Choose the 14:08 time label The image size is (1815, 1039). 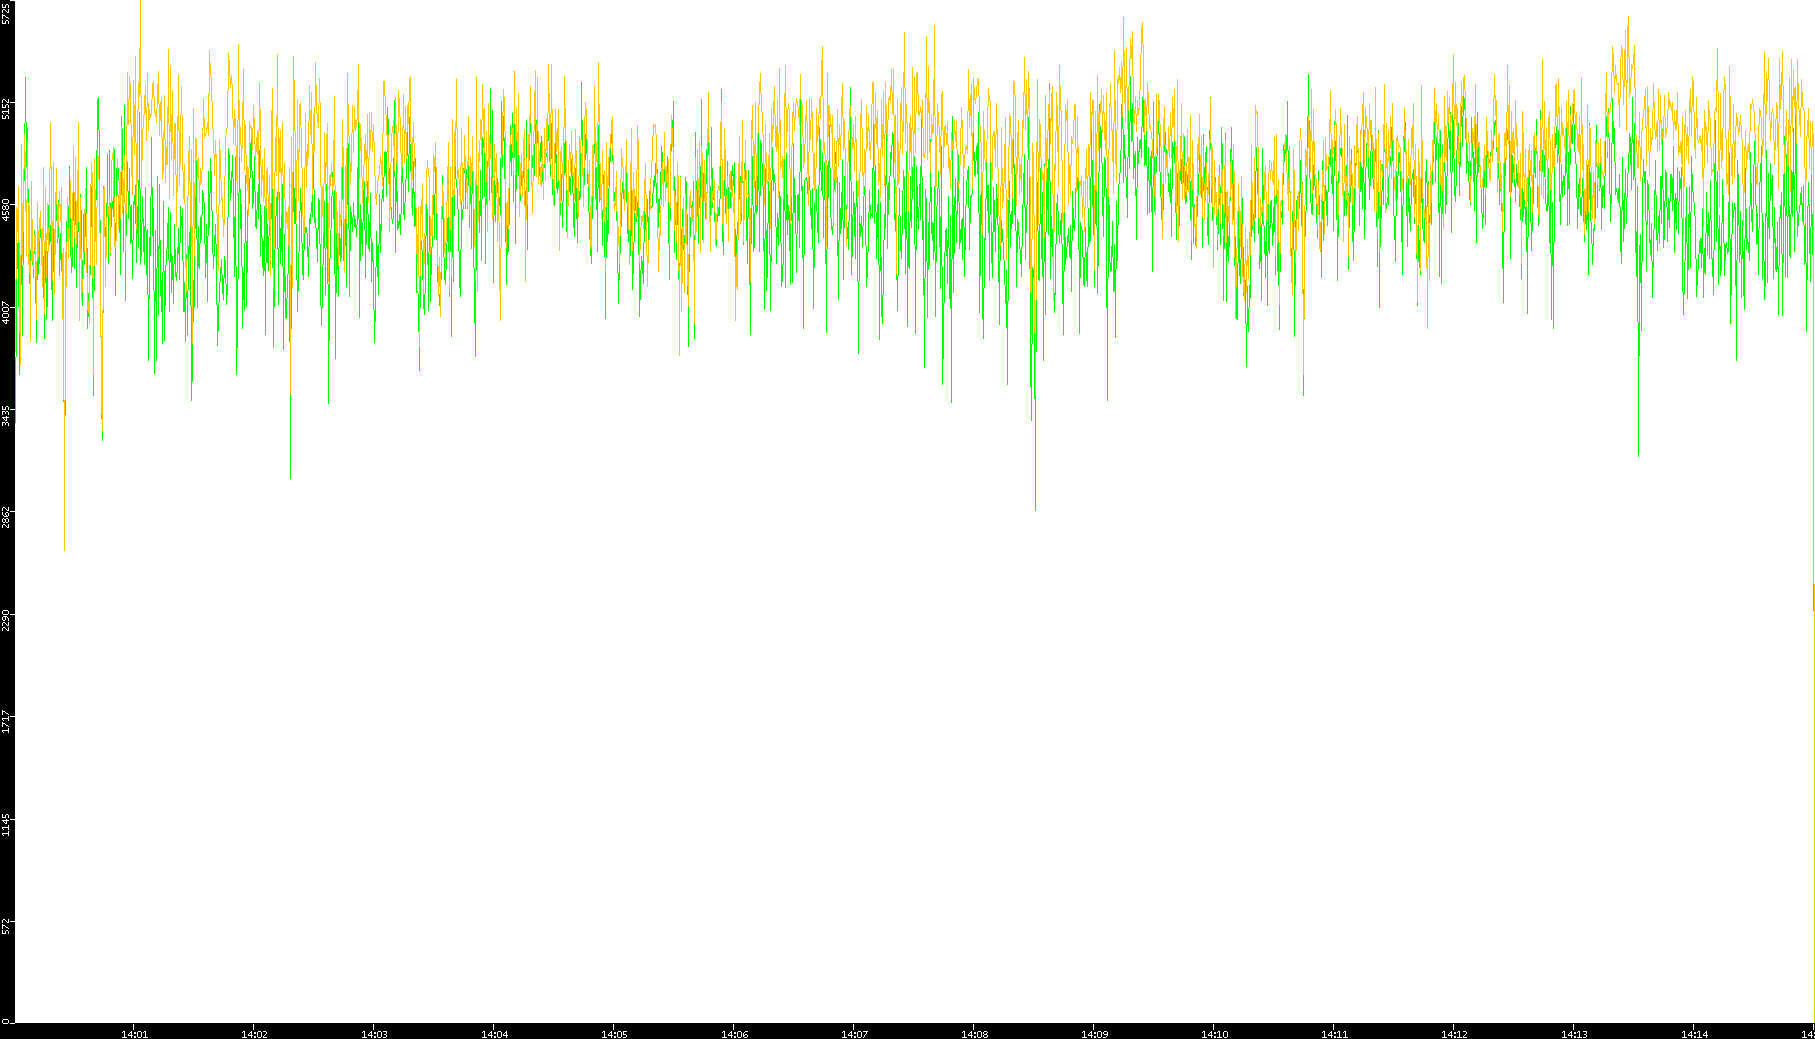pyautogui.click(x=974, y=1034)
